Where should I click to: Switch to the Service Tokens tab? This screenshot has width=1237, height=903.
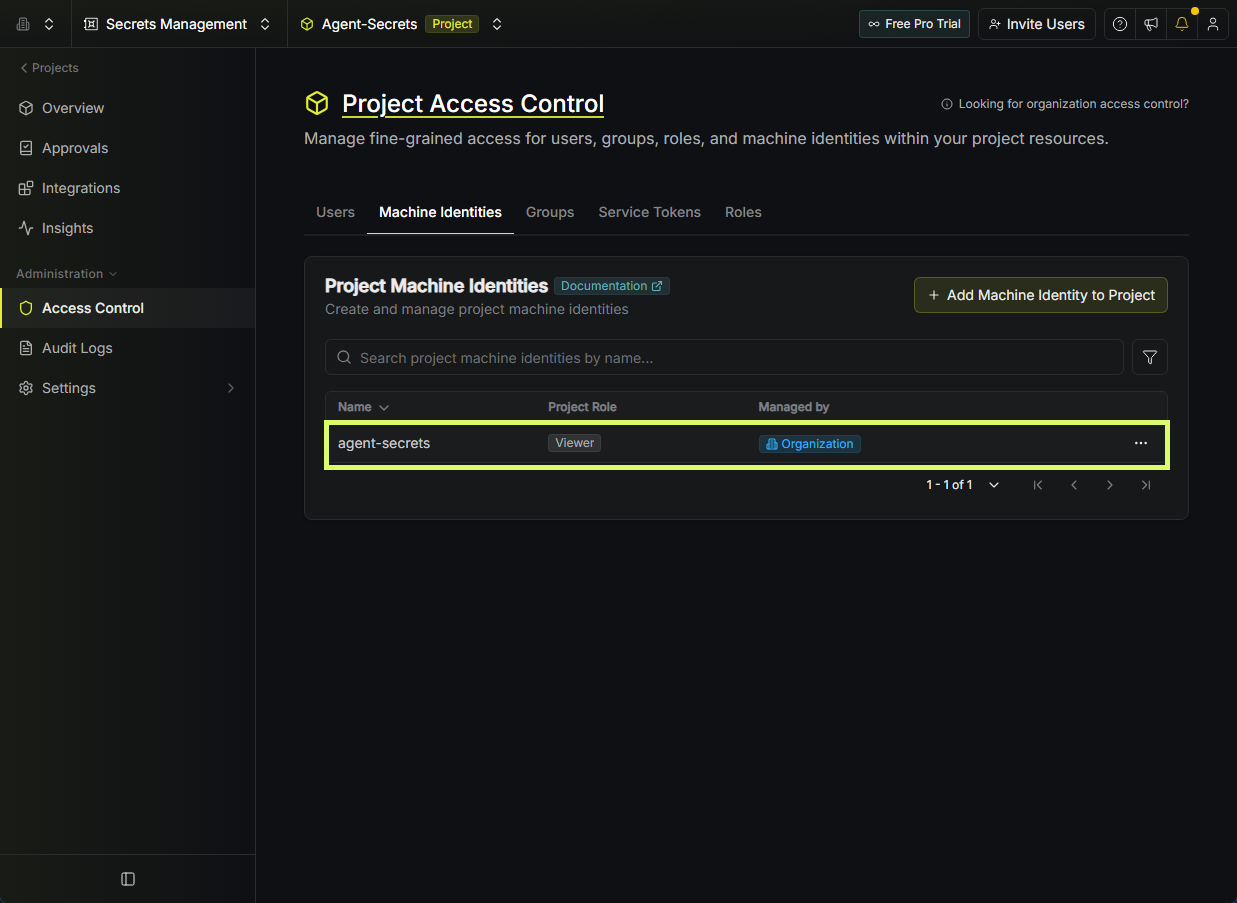point(649,212)
